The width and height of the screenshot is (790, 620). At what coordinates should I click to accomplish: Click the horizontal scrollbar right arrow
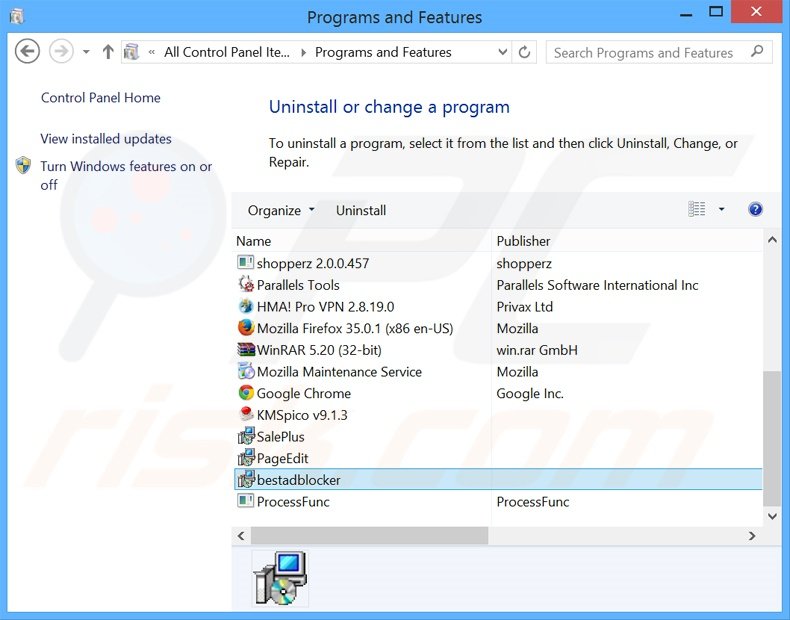coord(752,535)
